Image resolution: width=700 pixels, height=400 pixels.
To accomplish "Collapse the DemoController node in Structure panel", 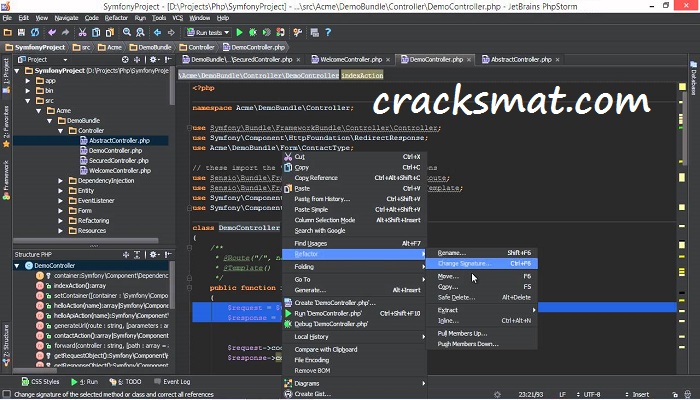I will pyautogui.click(x=17, y=266).
